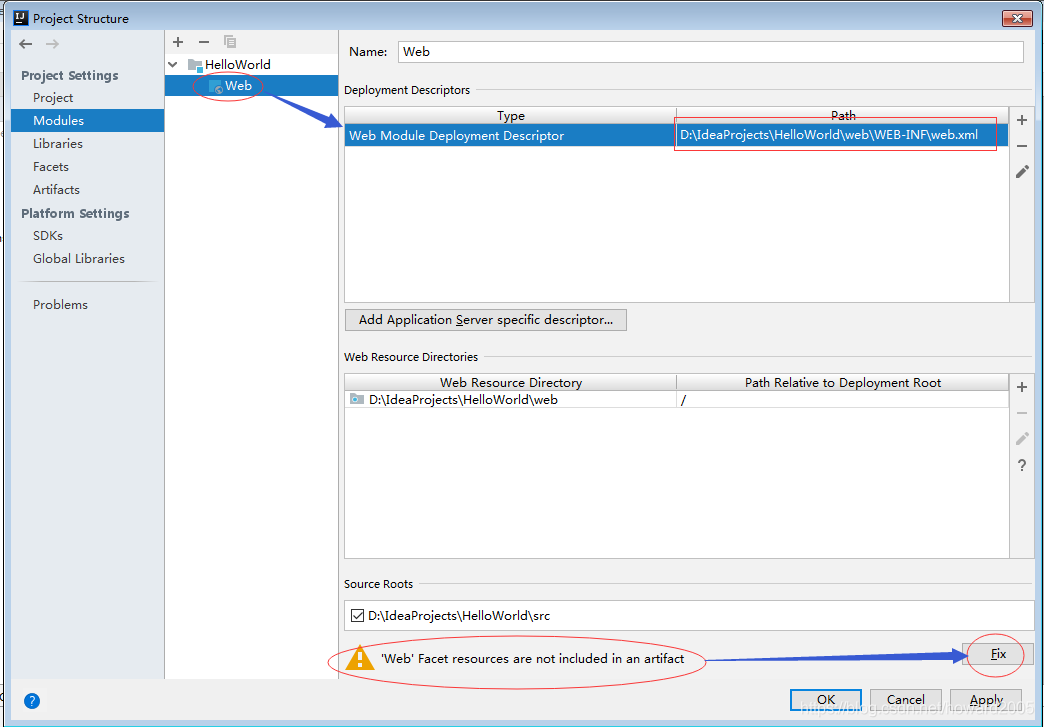Click the facet resources not included warning text
This screenshot has width=1044, height=727.
533,659
